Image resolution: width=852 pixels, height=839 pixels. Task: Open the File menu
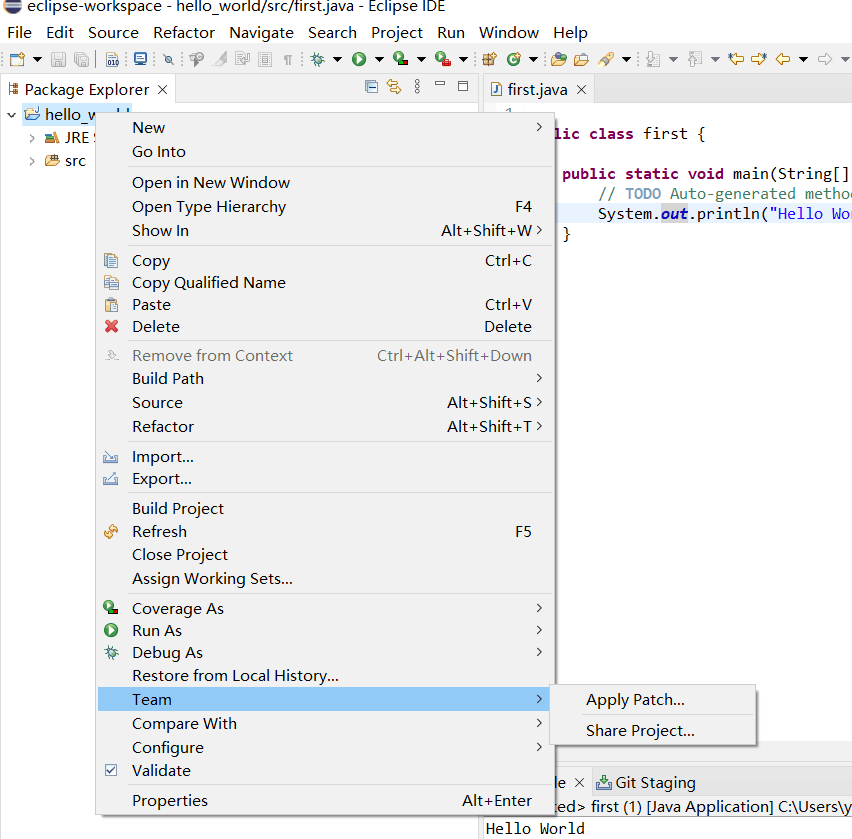tap(20, 33)
